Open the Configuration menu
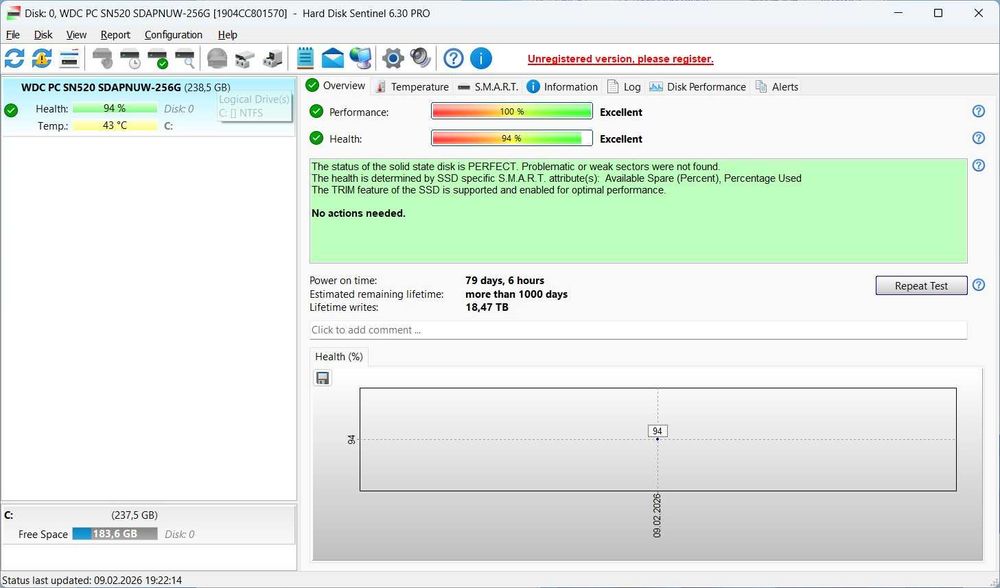1000x588 pixels. tap(173, 34)
